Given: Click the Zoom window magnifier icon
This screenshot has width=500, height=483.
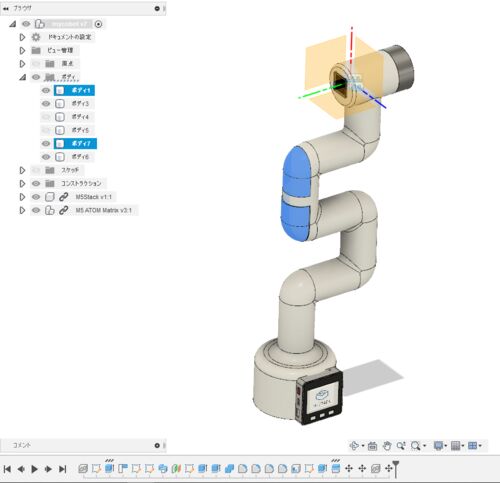Looking at the screenshot, I should [416, 446].
